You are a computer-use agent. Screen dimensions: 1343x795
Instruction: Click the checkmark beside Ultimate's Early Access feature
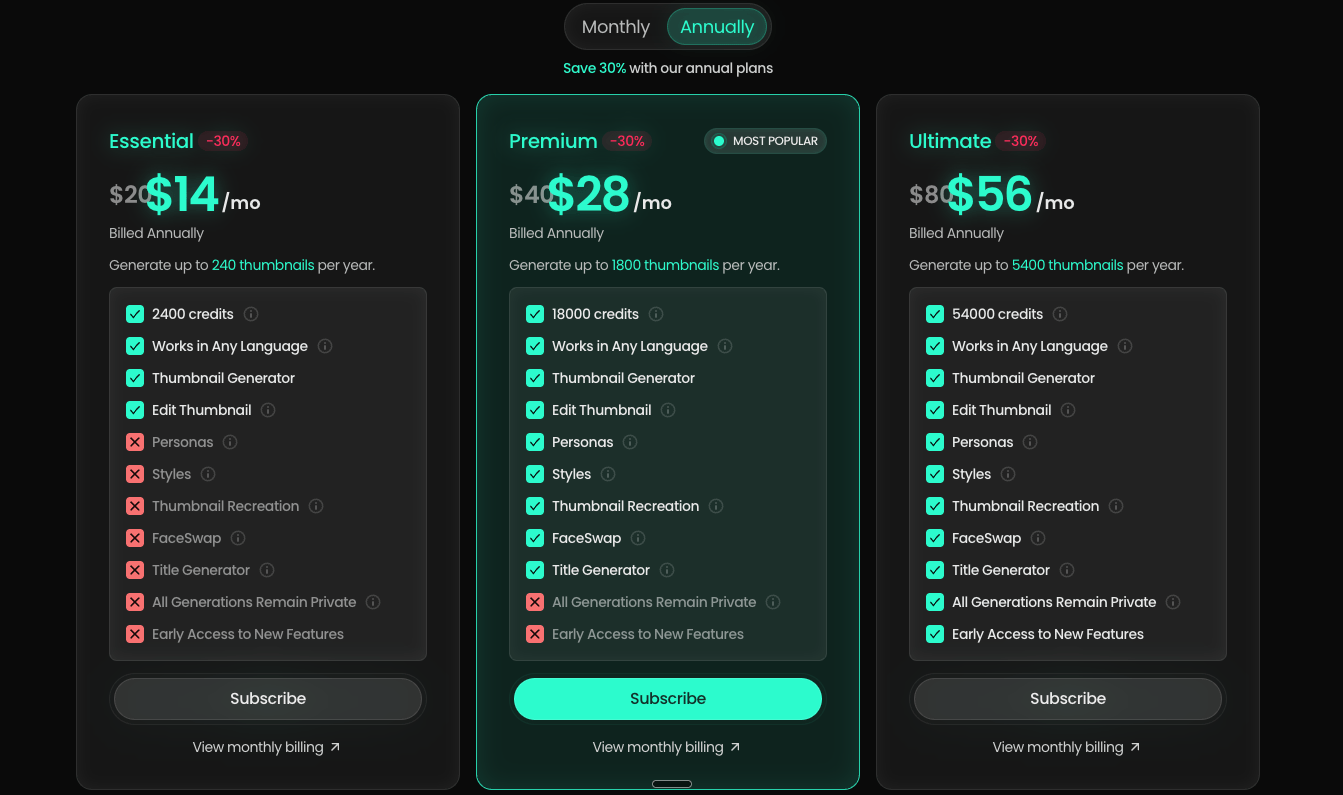(x=935, y=634)
